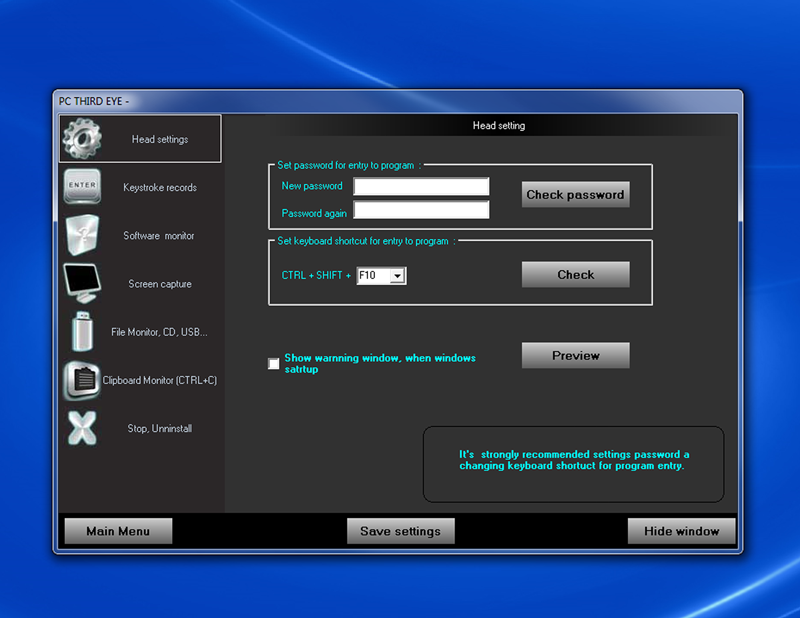Expand the F10 shortcut key dropdown
The width and height of the screenshot is (800, 618).
coord(397,276)
